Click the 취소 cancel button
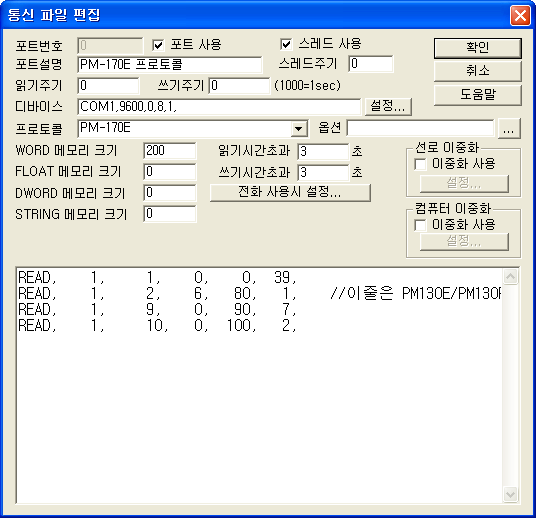Image resolution: width=536 pixels, height=518 pixels. (x=478, y=71)
